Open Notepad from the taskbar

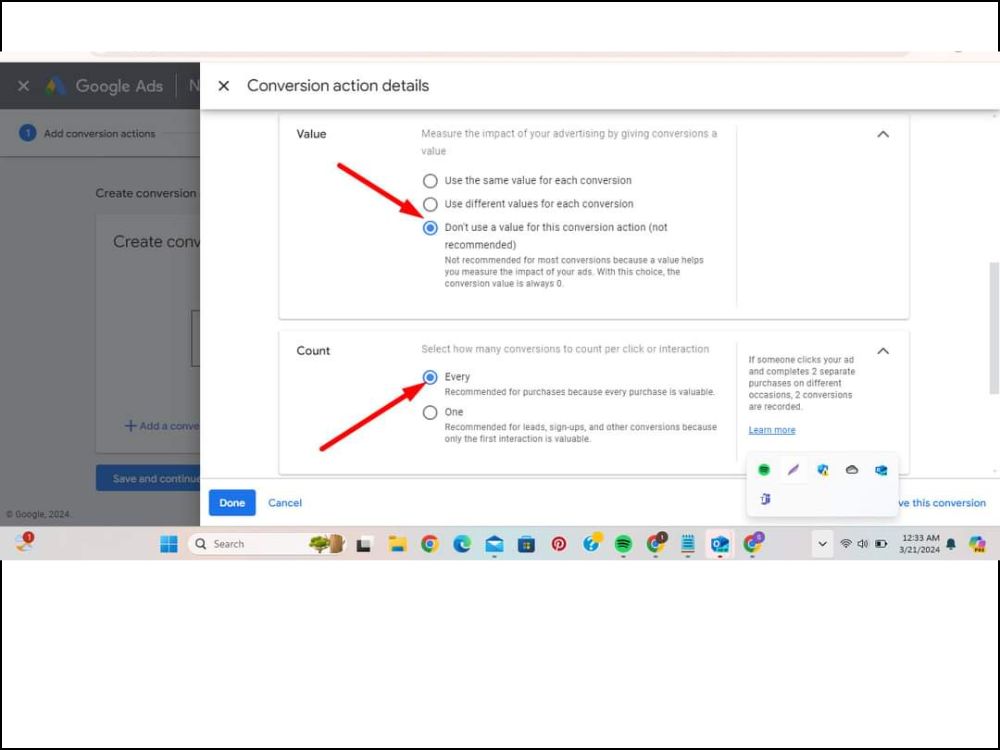point(688,544)
